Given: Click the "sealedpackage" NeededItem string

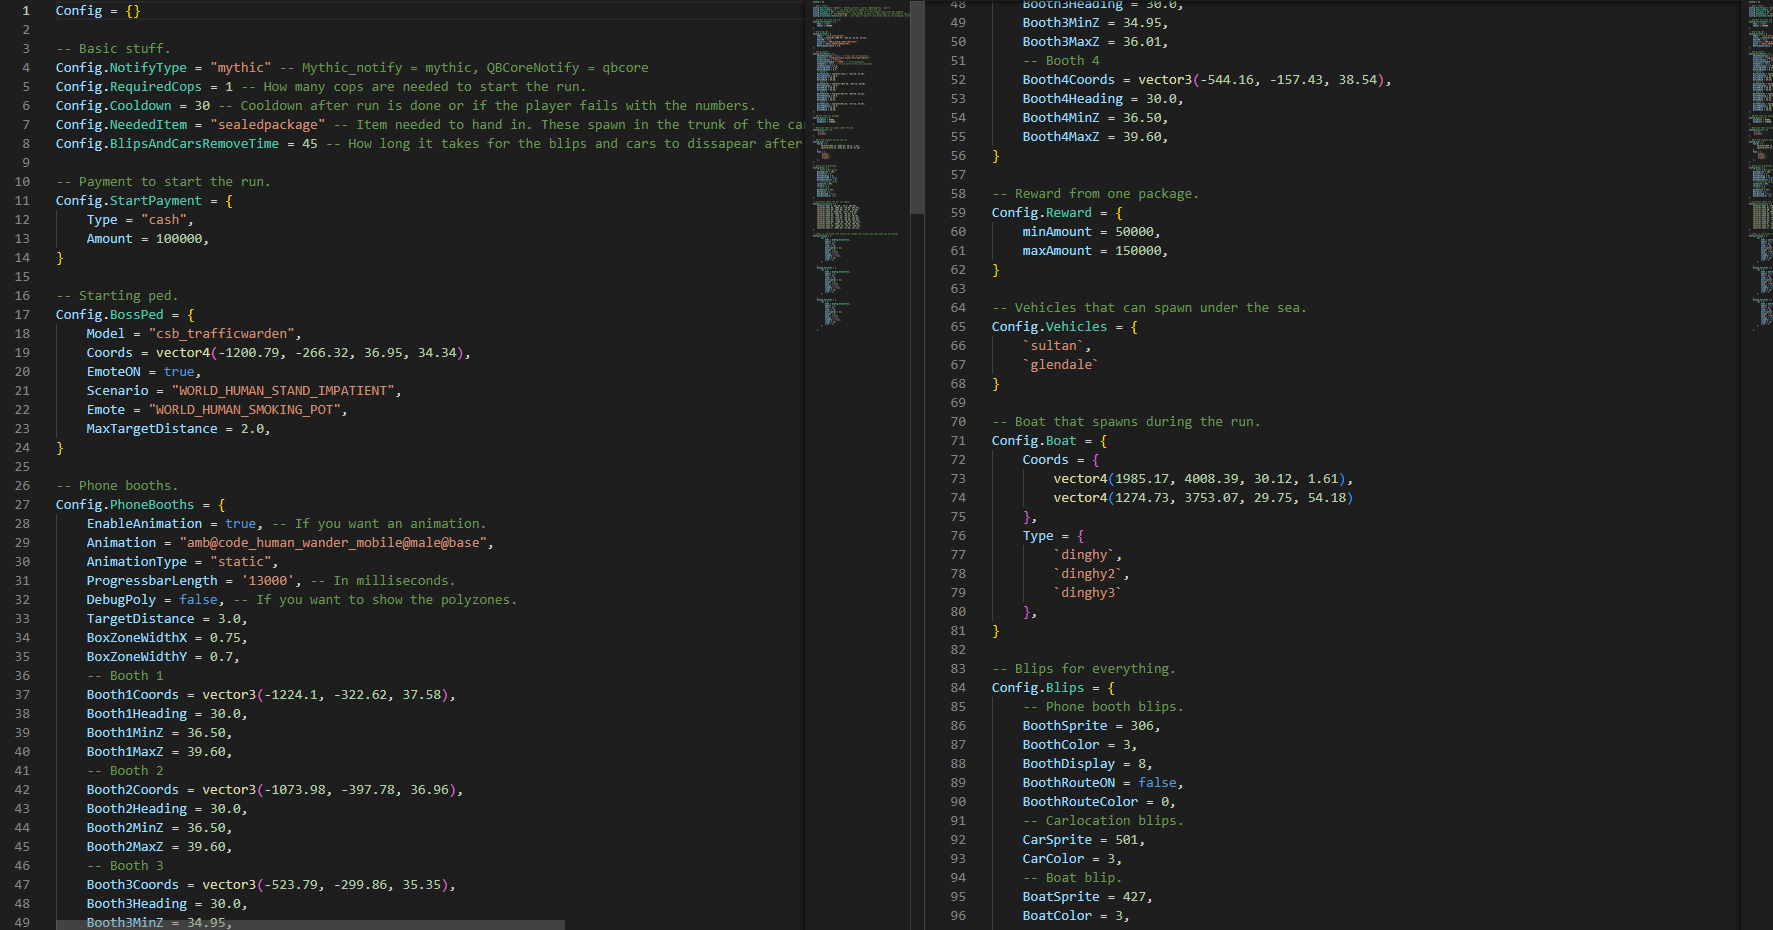Looking at the screenshot, I should pyautogui.click(x=267, y=125).
